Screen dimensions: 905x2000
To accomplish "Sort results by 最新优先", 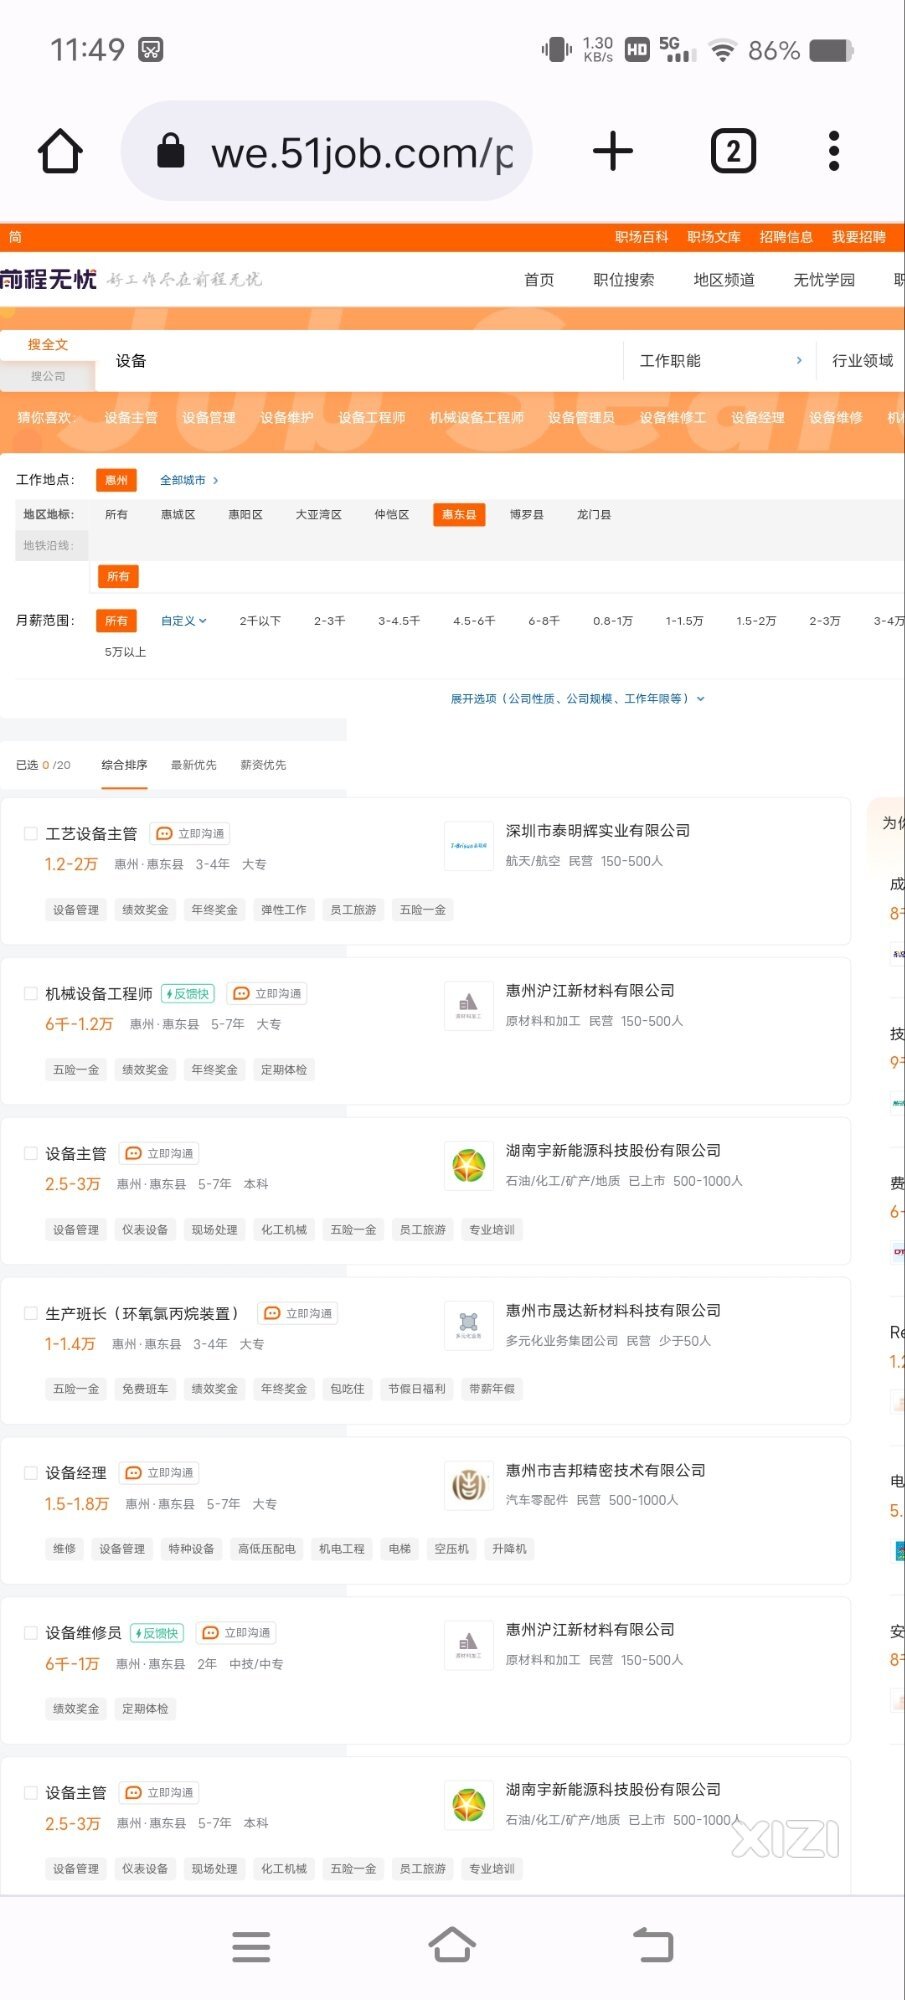I will coord(193,765).
